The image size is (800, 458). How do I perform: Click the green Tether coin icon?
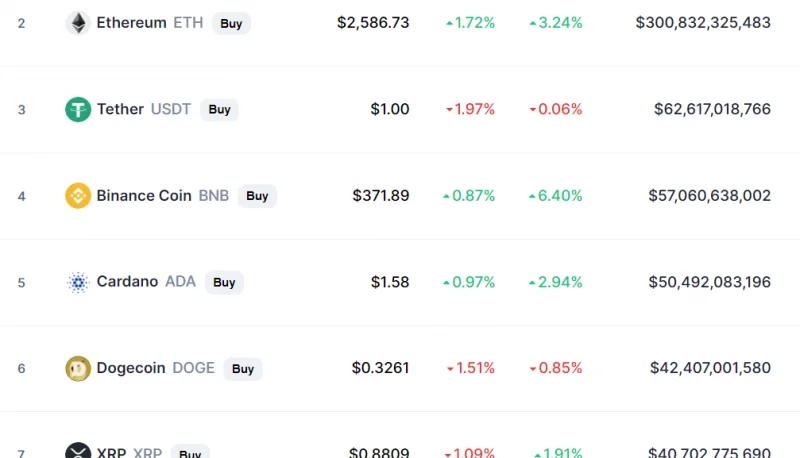[x=78, y=109]
